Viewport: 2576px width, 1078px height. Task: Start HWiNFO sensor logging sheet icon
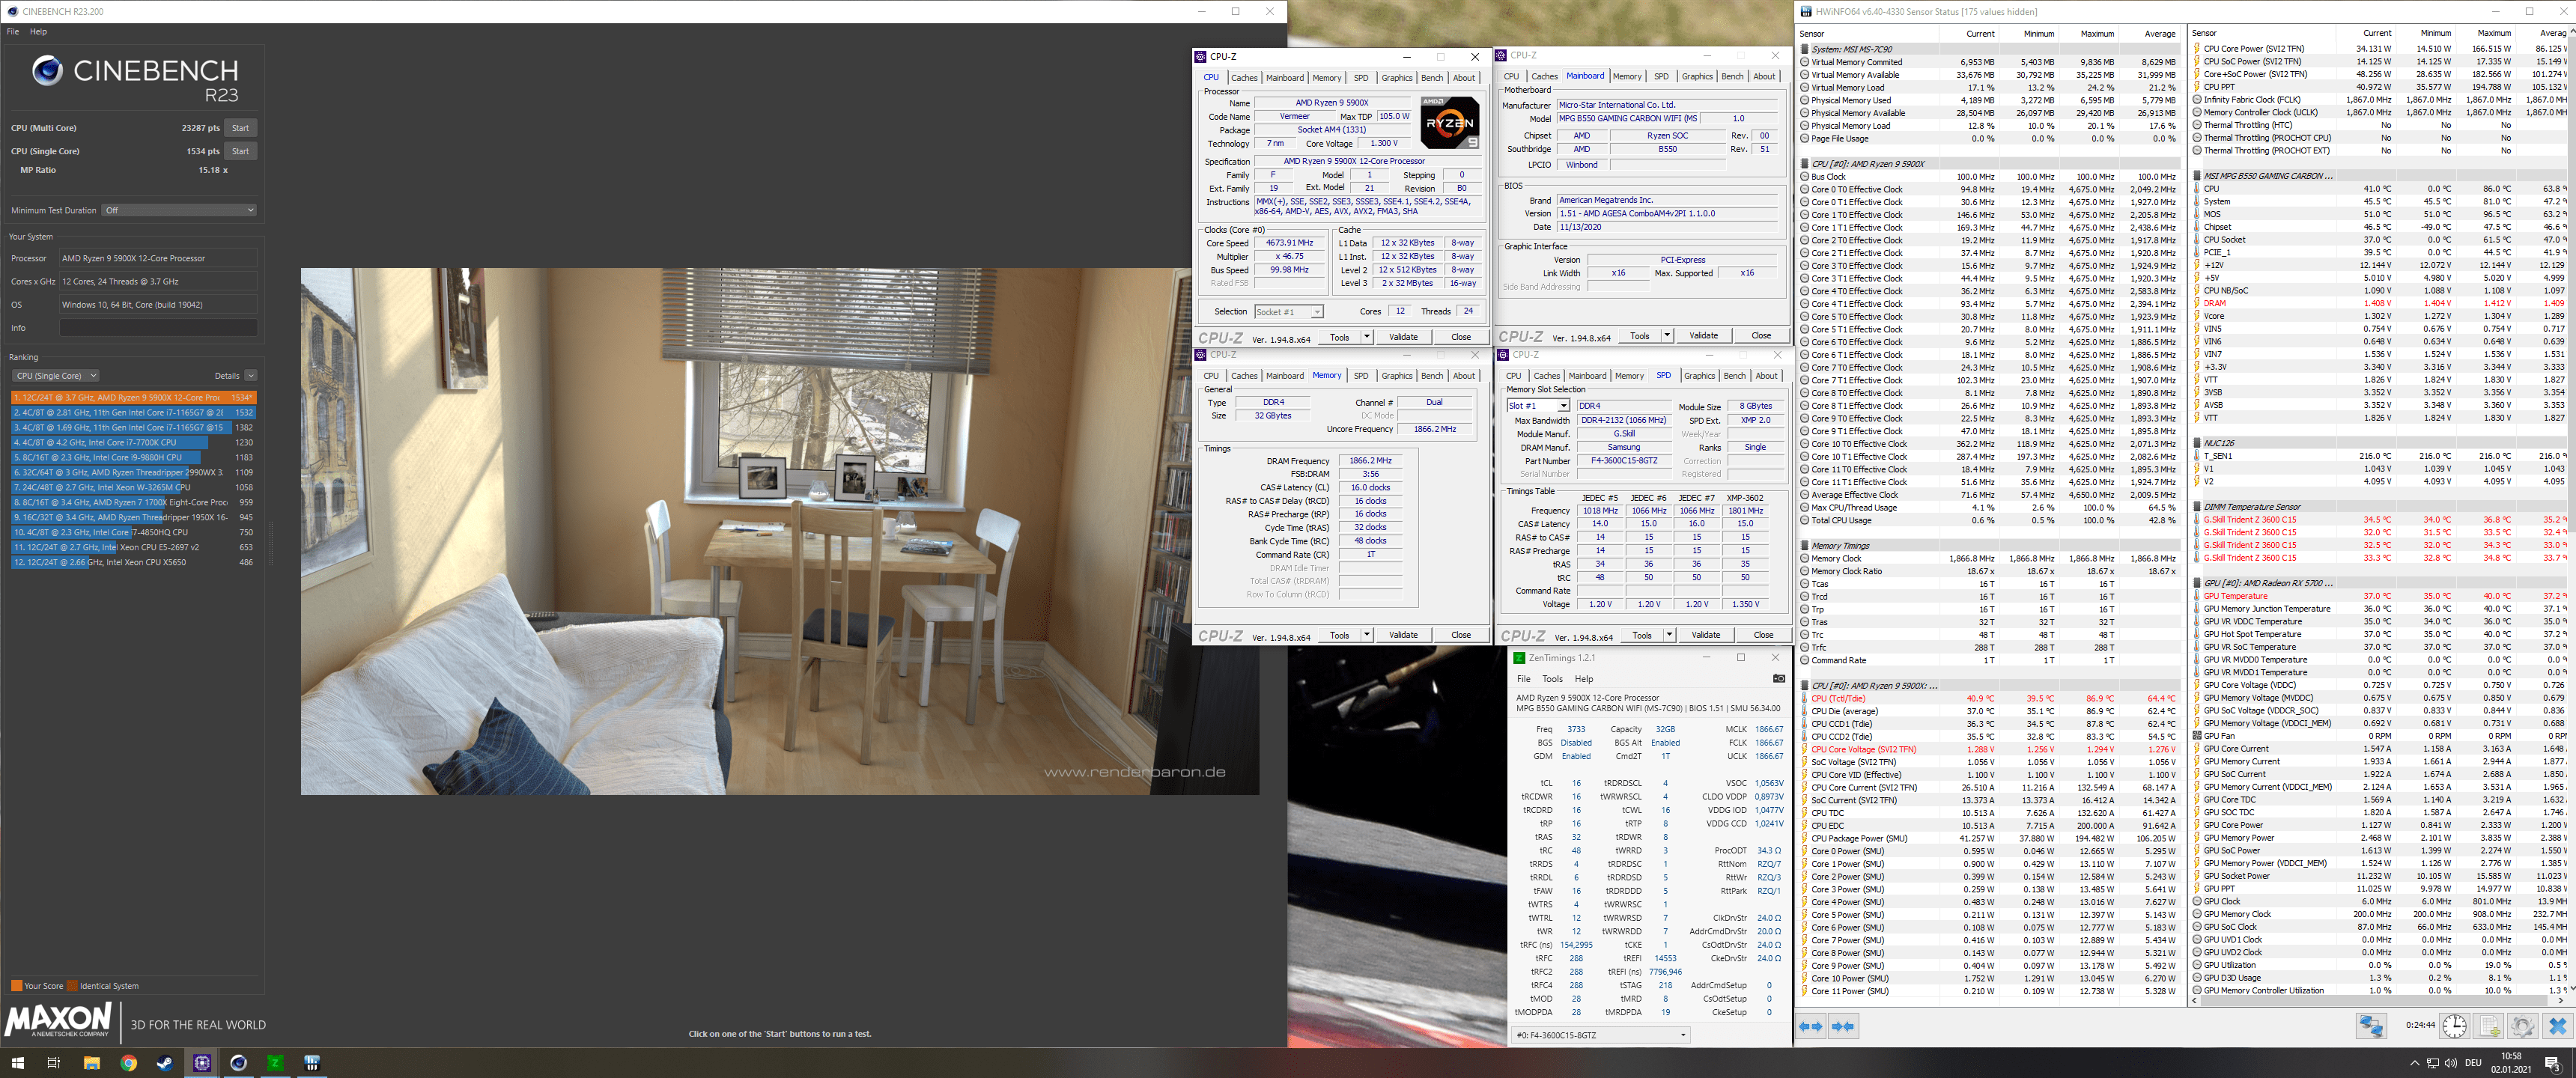[2489, 1026]
